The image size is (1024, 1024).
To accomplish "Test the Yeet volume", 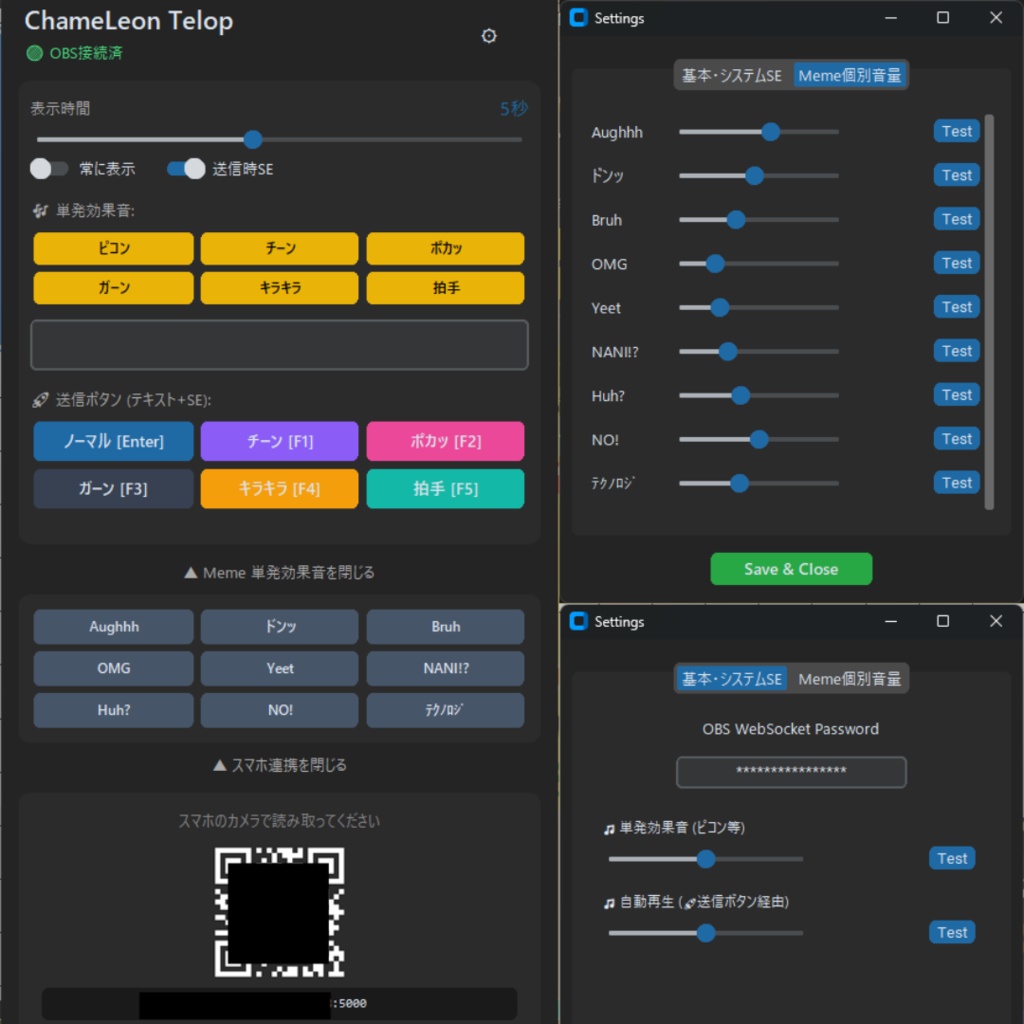I will 956,307.
